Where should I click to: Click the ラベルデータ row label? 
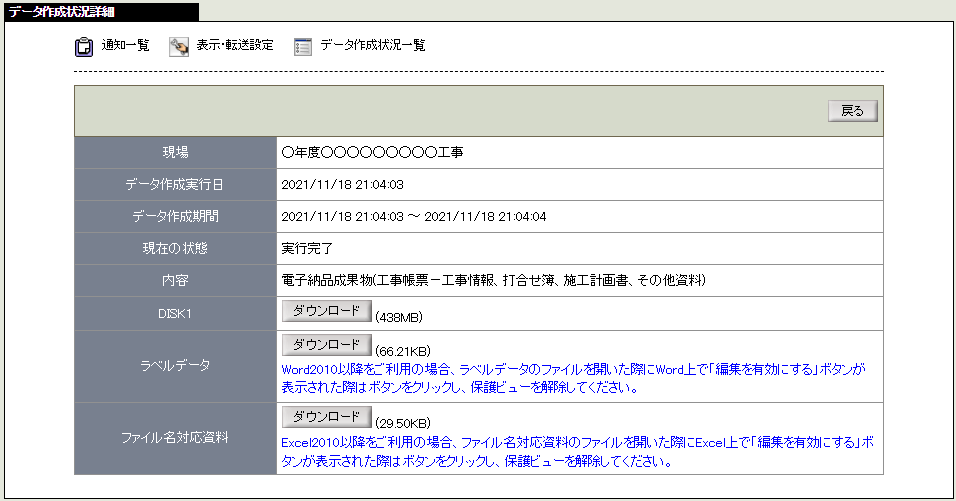pyautogui.click(x=175, y=366)
